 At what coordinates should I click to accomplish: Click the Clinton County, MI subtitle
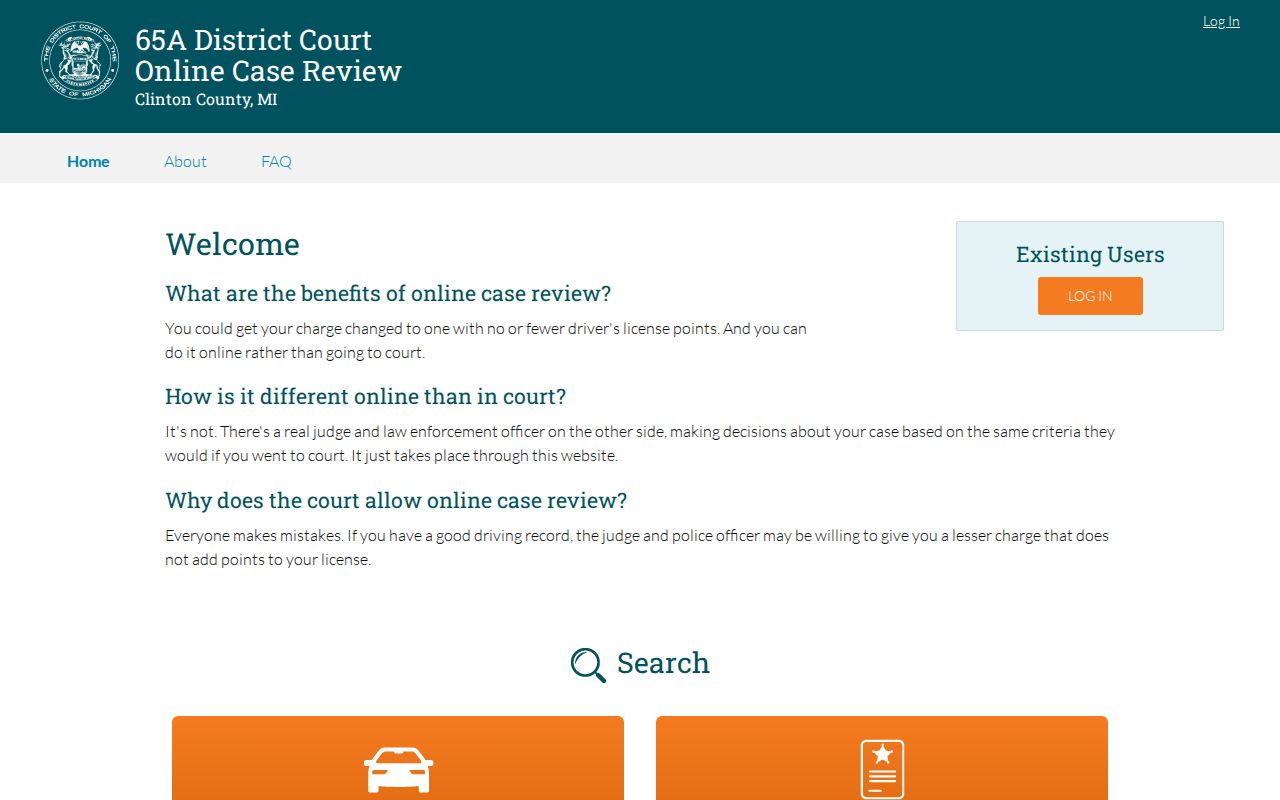206,100
